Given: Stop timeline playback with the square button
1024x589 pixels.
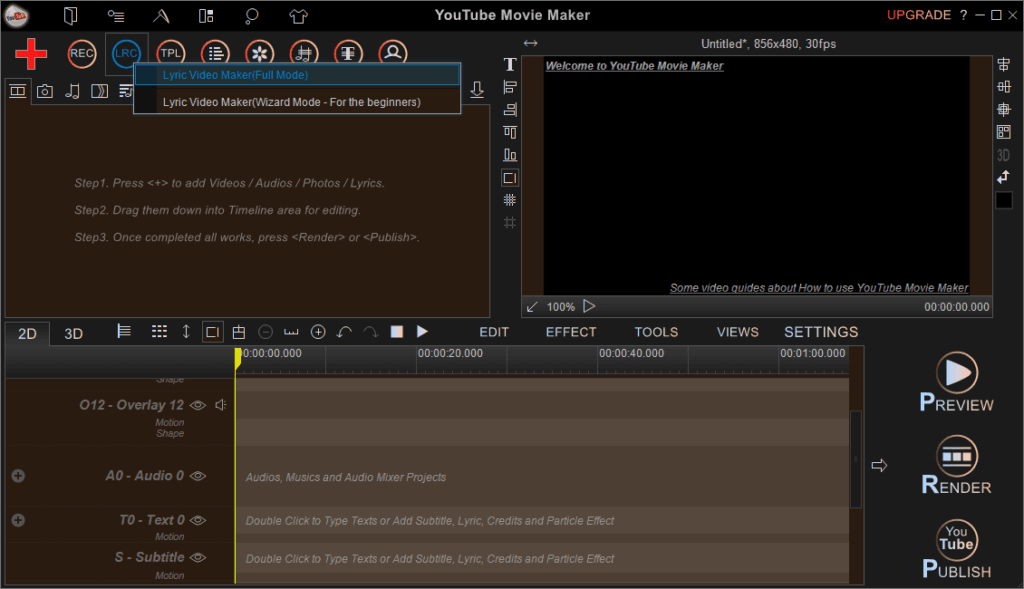Looking at the screenshot, I should pyautogui.click(x=396, y=332).
